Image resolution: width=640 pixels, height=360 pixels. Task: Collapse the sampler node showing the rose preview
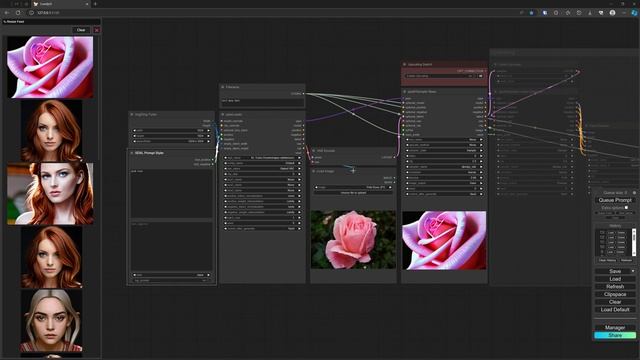coord(405,92)
